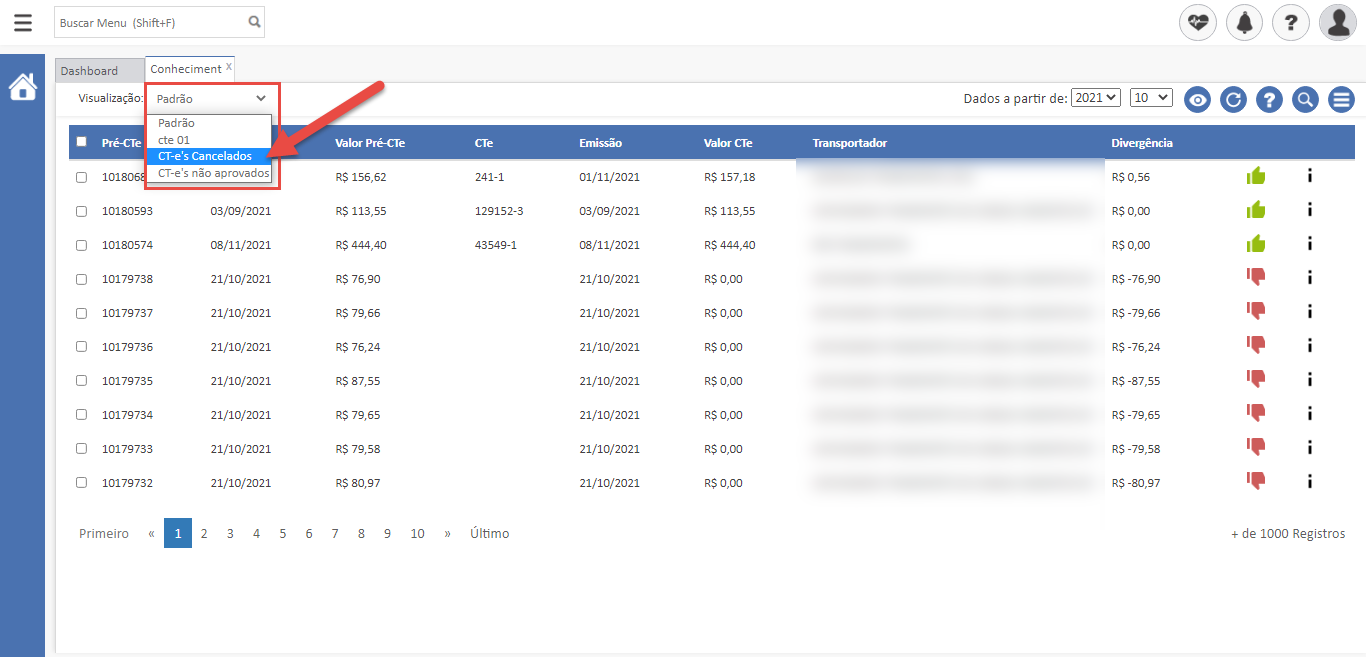Focus the Buscar Menu search field
This screenshot has width=1366, height=657.
(150, 22)
